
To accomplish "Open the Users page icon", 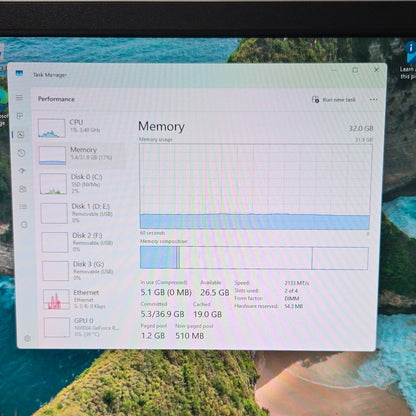I will (23, 189).
